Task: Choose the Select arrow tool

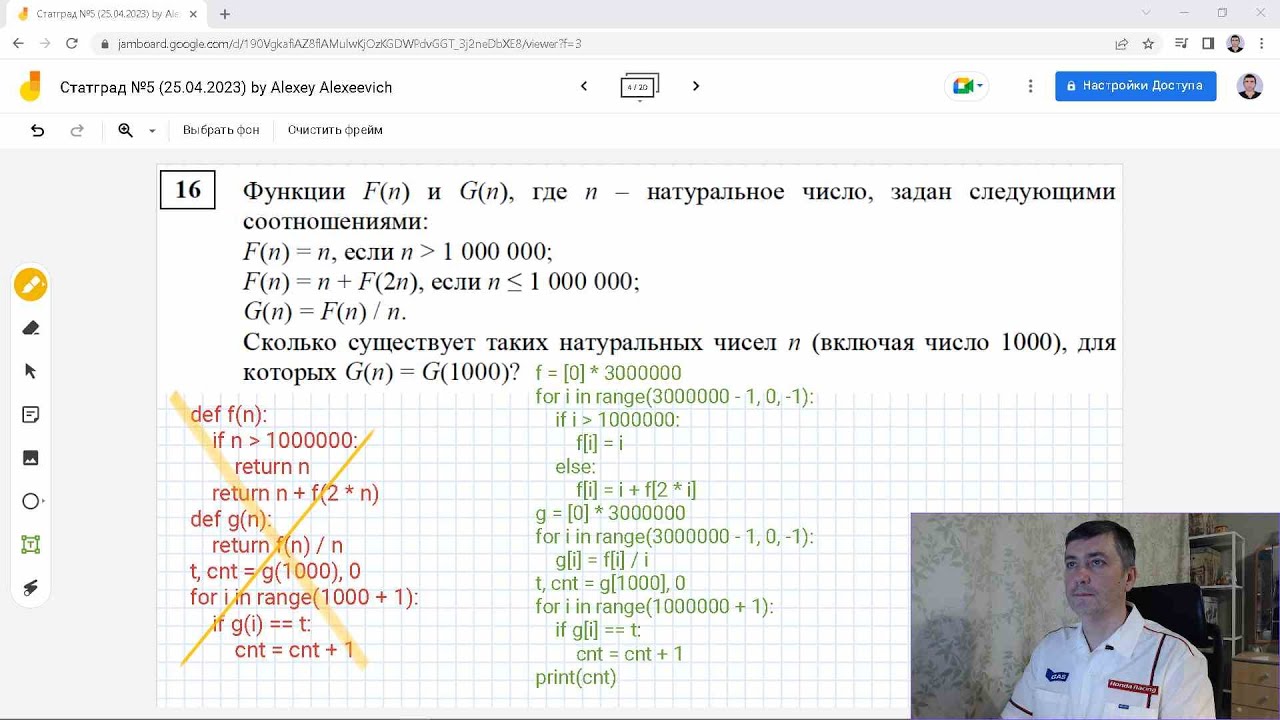Action: click(x=31, y=371)
